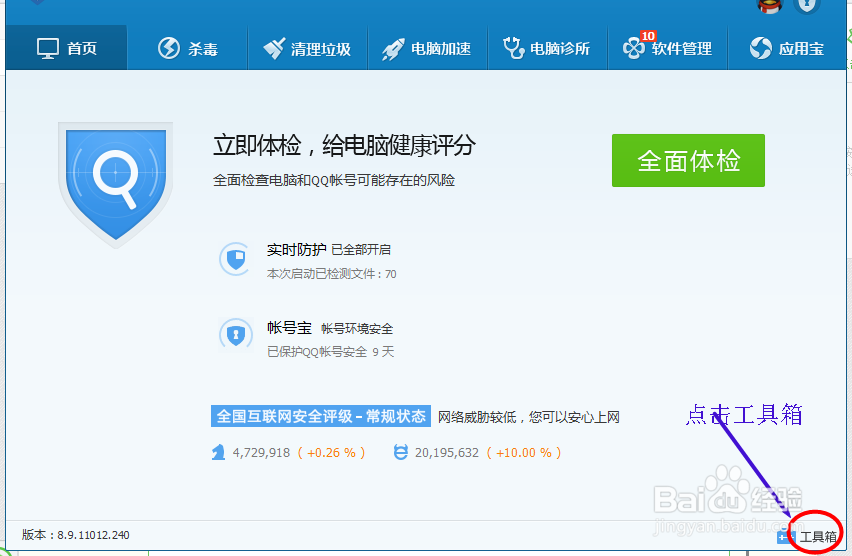Go to the 电脑加速 speed-up tab
Screen dimensions: 852x556
coord(428,48)
